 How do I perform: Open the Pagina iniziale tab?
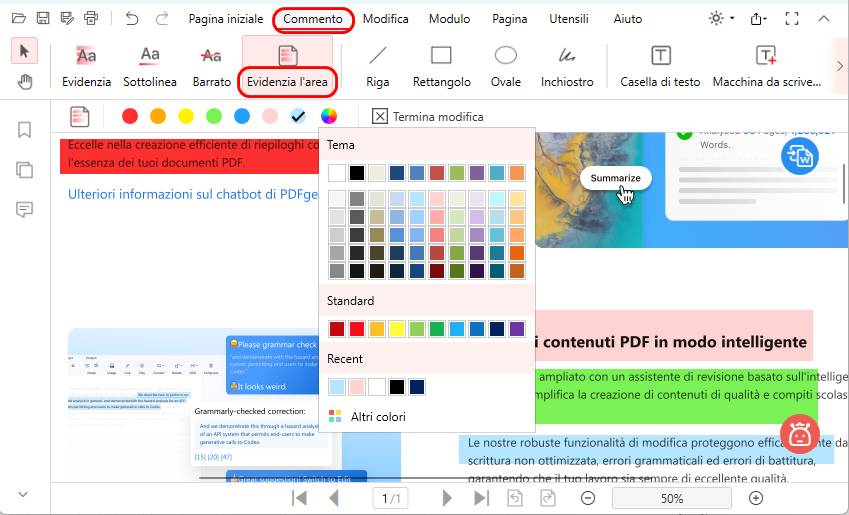226,19
